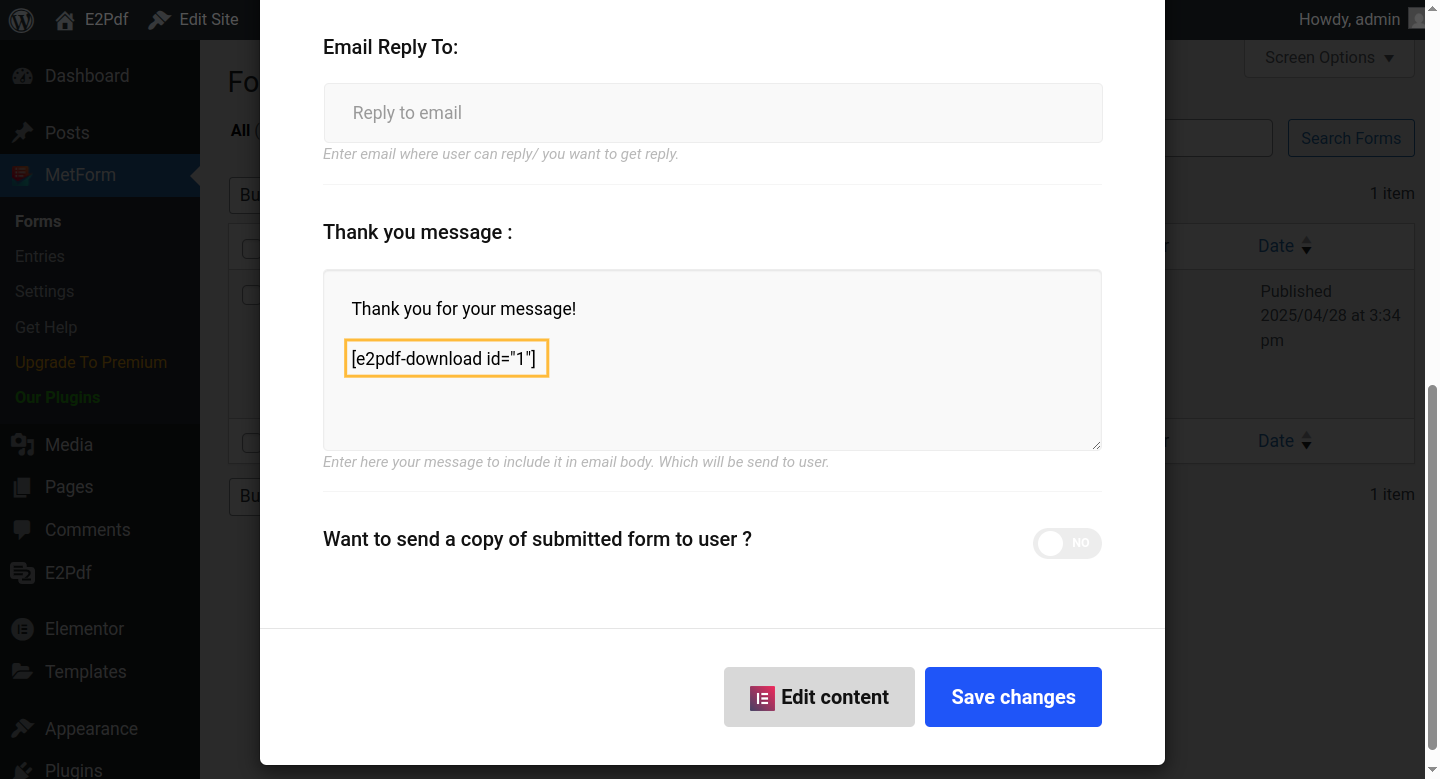
Task: Open the MetForm Settings submenu item
Action: point(44,291)
